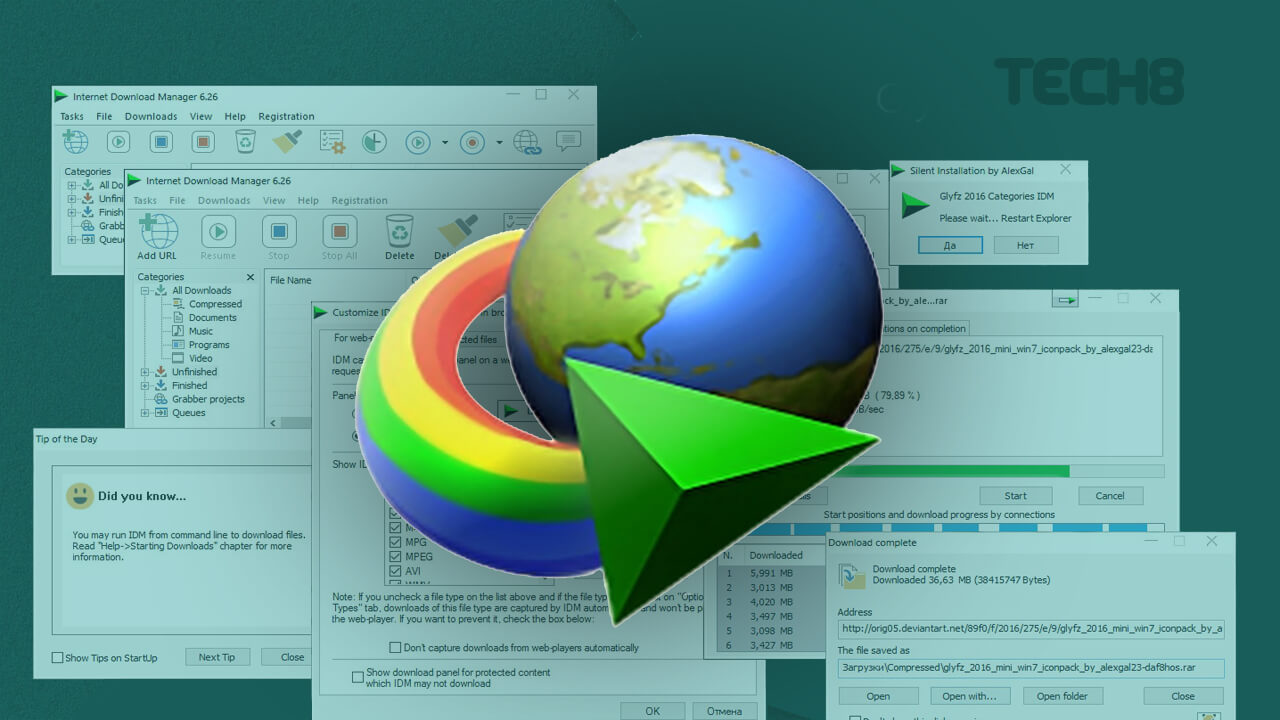Toggle Show Tips on StartUp checkbox
Viewport: 1280px width, 720px height.
pos(57,658)
